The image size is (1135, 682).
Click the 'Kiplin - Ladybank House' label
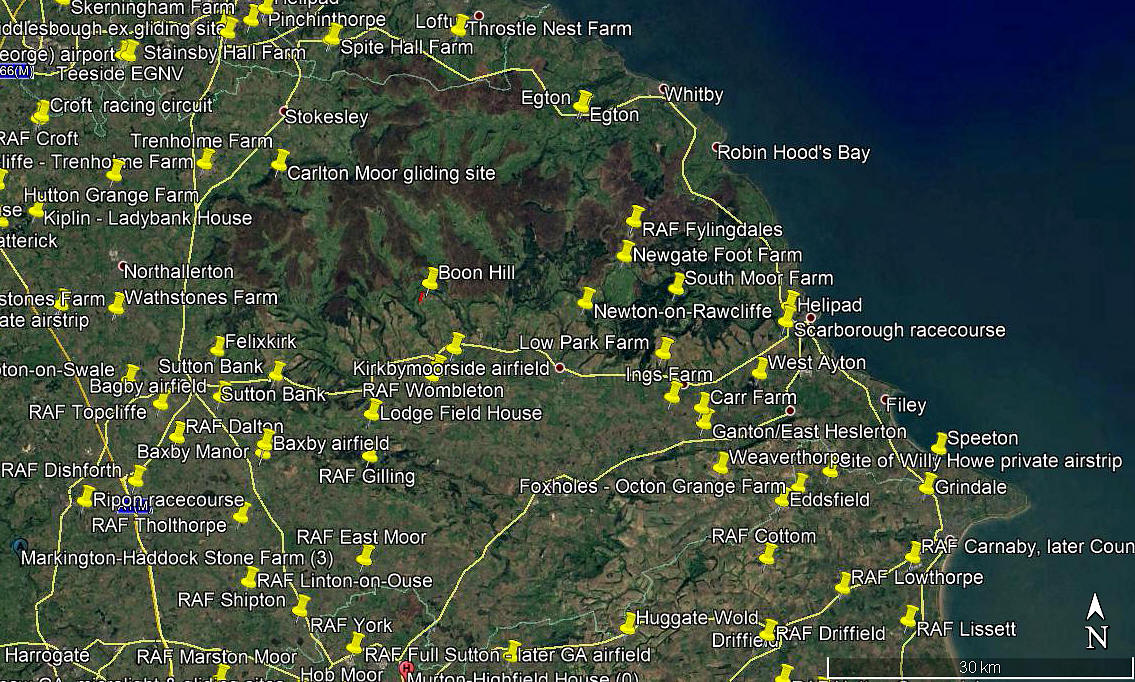pyautogui.click(x=148, y=218)
